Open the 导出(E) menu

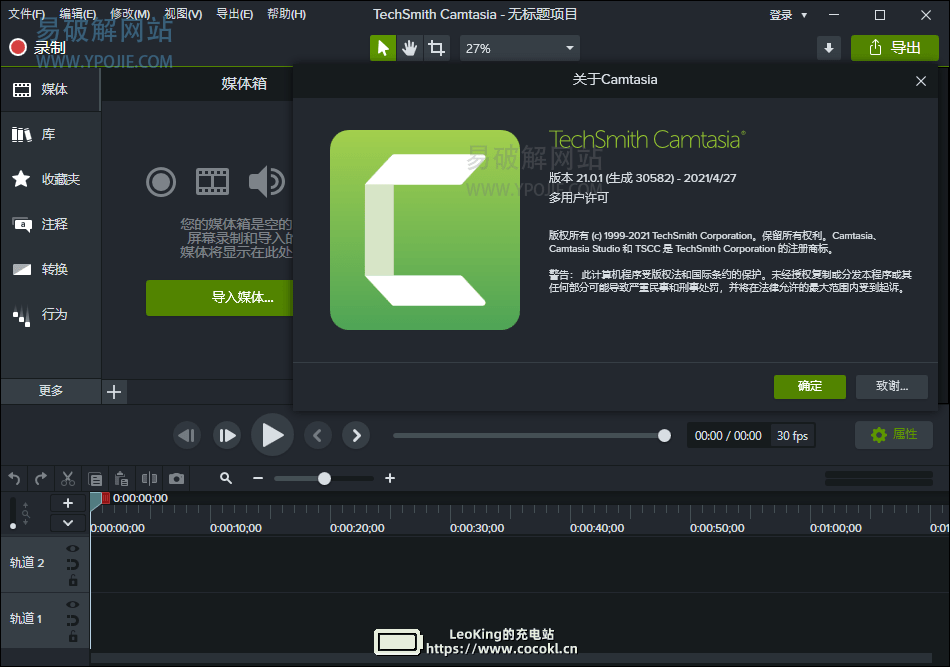coord(234,14)
